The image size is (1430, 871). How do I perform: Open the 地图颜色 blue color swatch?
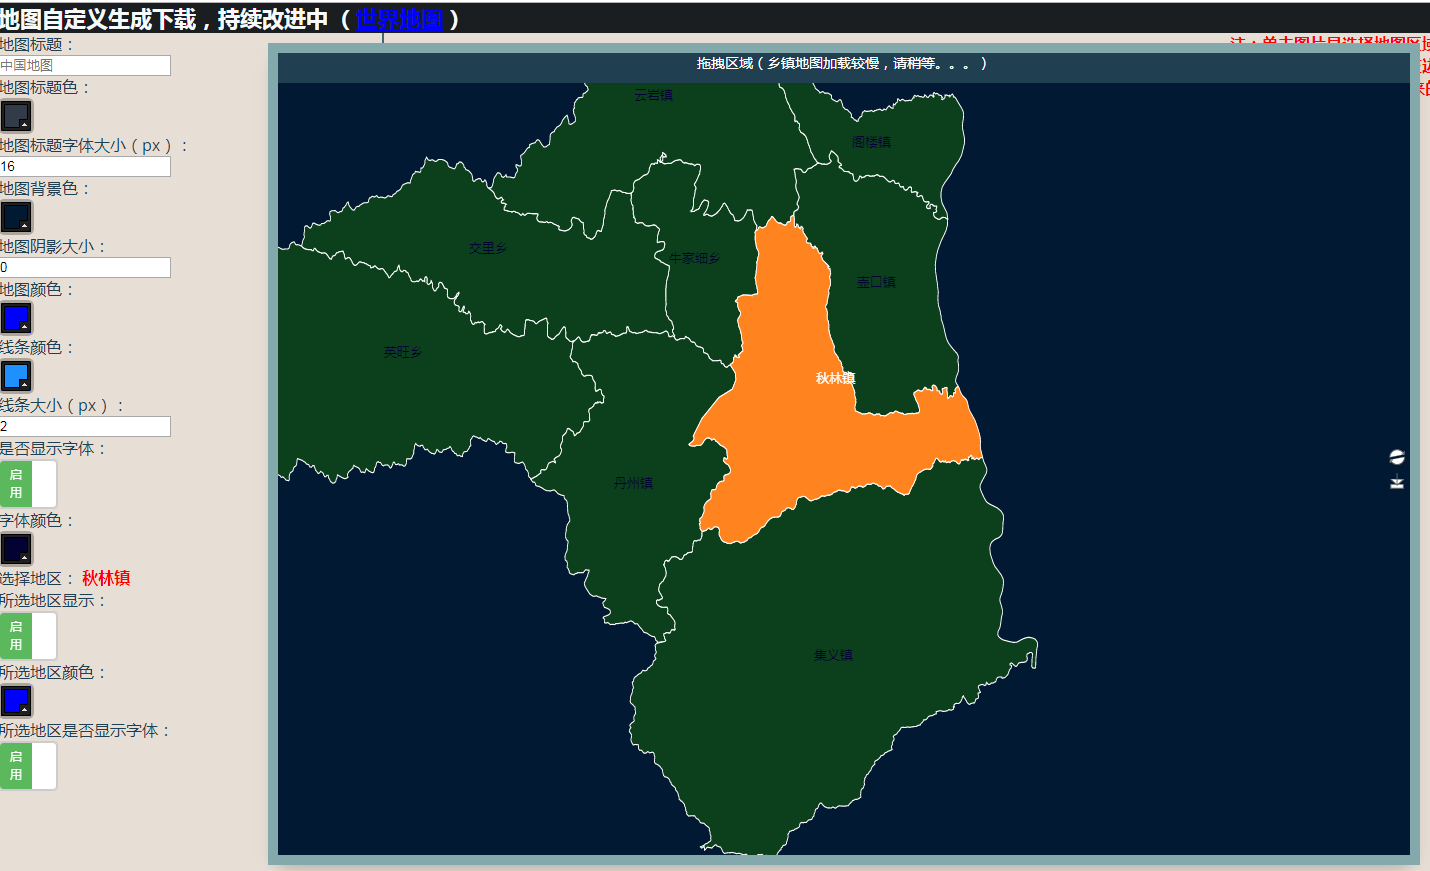click(x=16, y=318)
